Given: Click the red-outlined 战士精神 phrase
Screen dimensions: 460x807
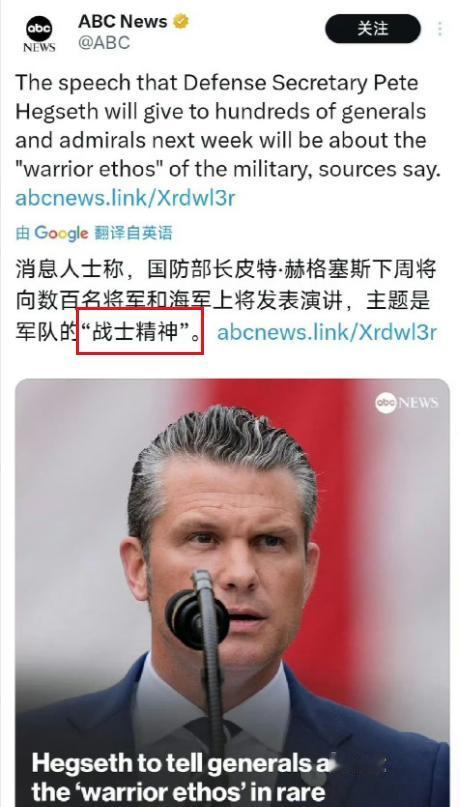Looking at the screenshot, I should pos(140,331).
